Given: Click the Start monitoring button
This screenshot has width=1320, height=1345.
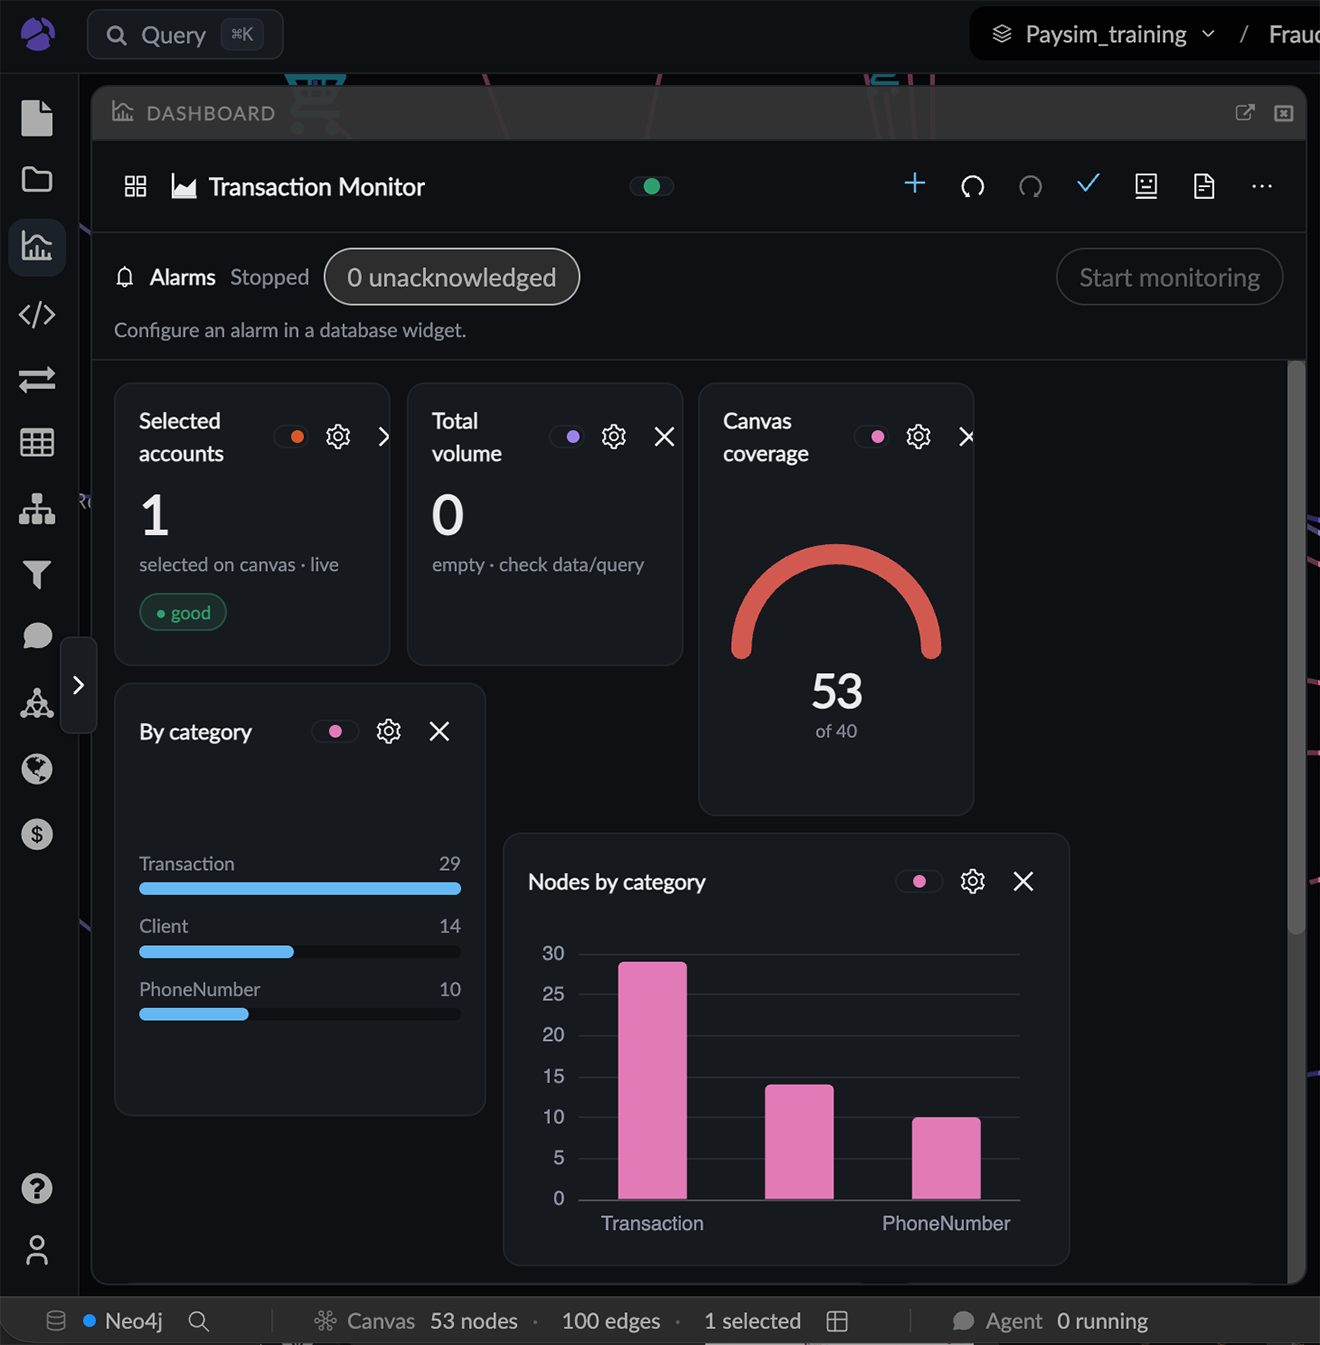Looking at the screenshot, I should [x=1169, y=277].
